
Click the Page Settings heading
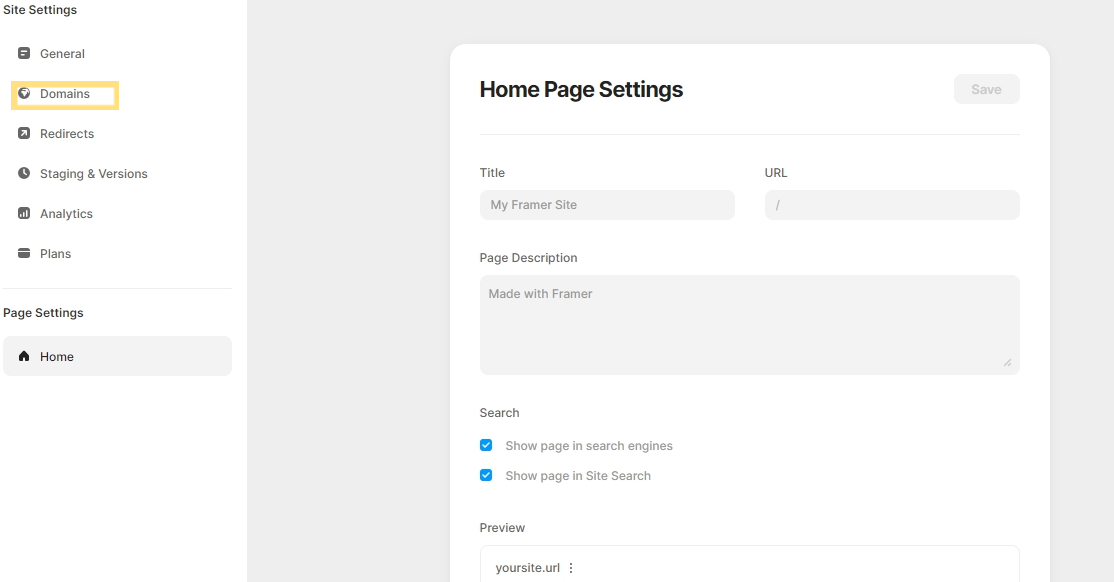(x=43, y=313)
